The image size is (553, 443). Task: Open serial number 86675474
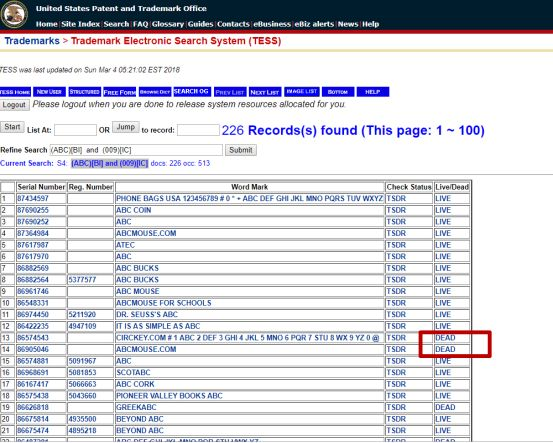point(33,431)
